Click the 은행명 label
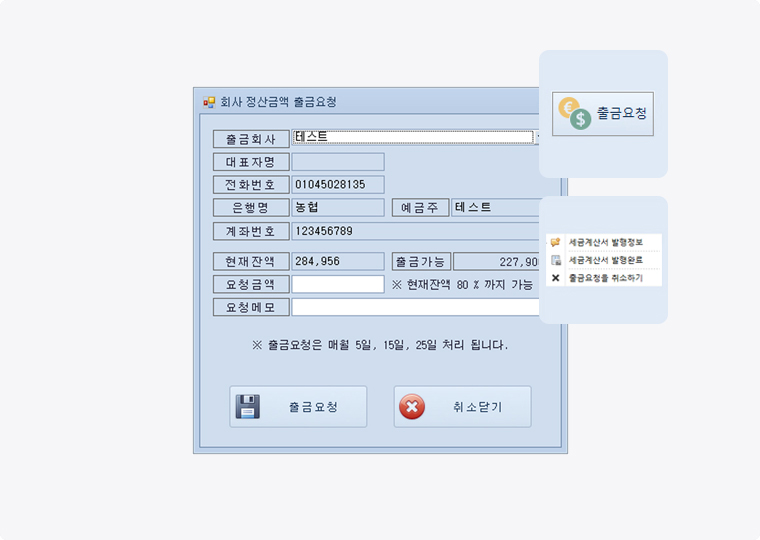Viewport: 760px width, 540px height. pyautogui.click(x=250, y=208)
